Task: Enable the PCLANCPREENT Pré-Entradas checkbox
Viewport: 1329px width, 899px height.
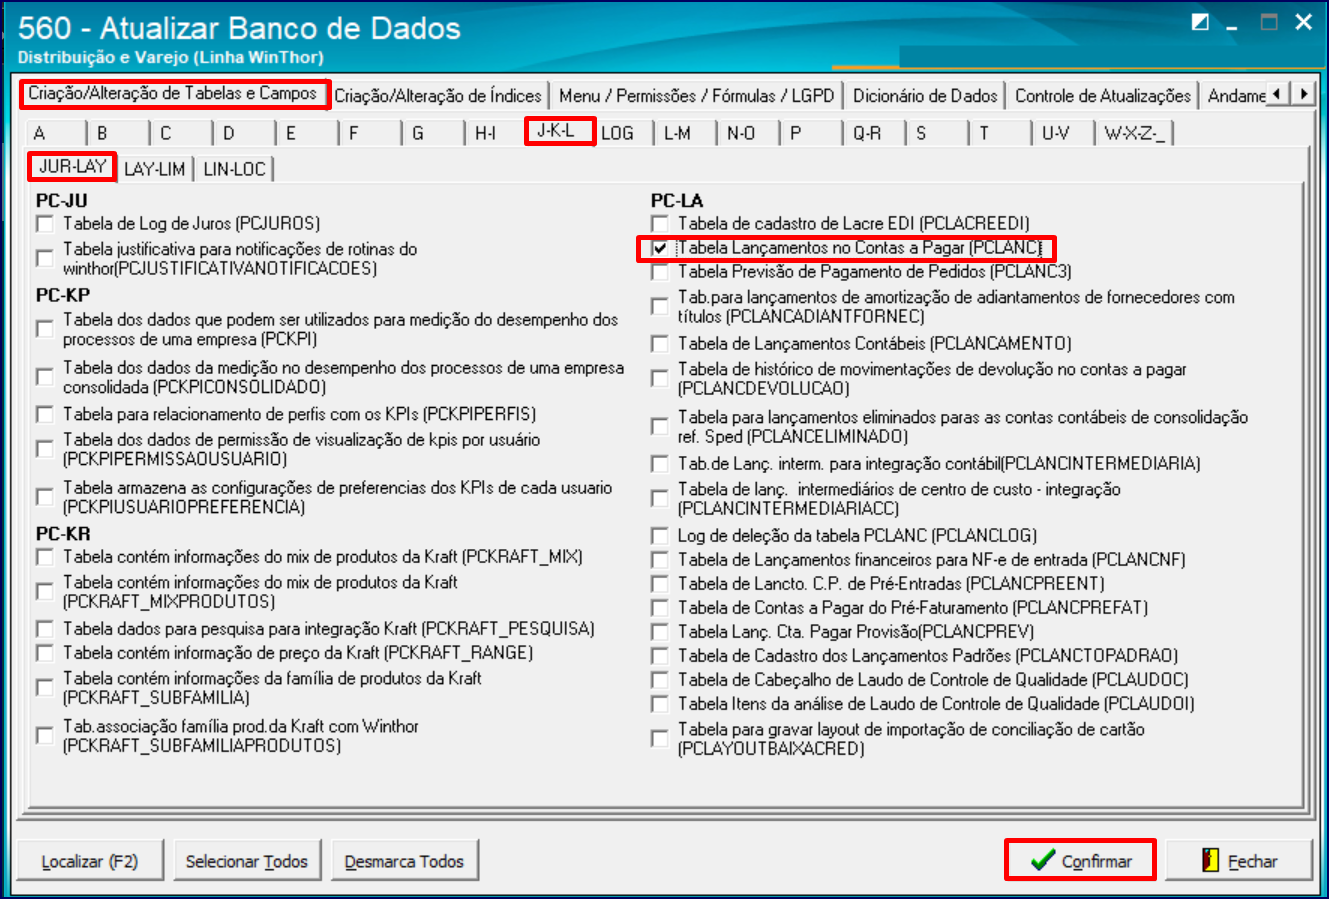Action: click(660, 584)
